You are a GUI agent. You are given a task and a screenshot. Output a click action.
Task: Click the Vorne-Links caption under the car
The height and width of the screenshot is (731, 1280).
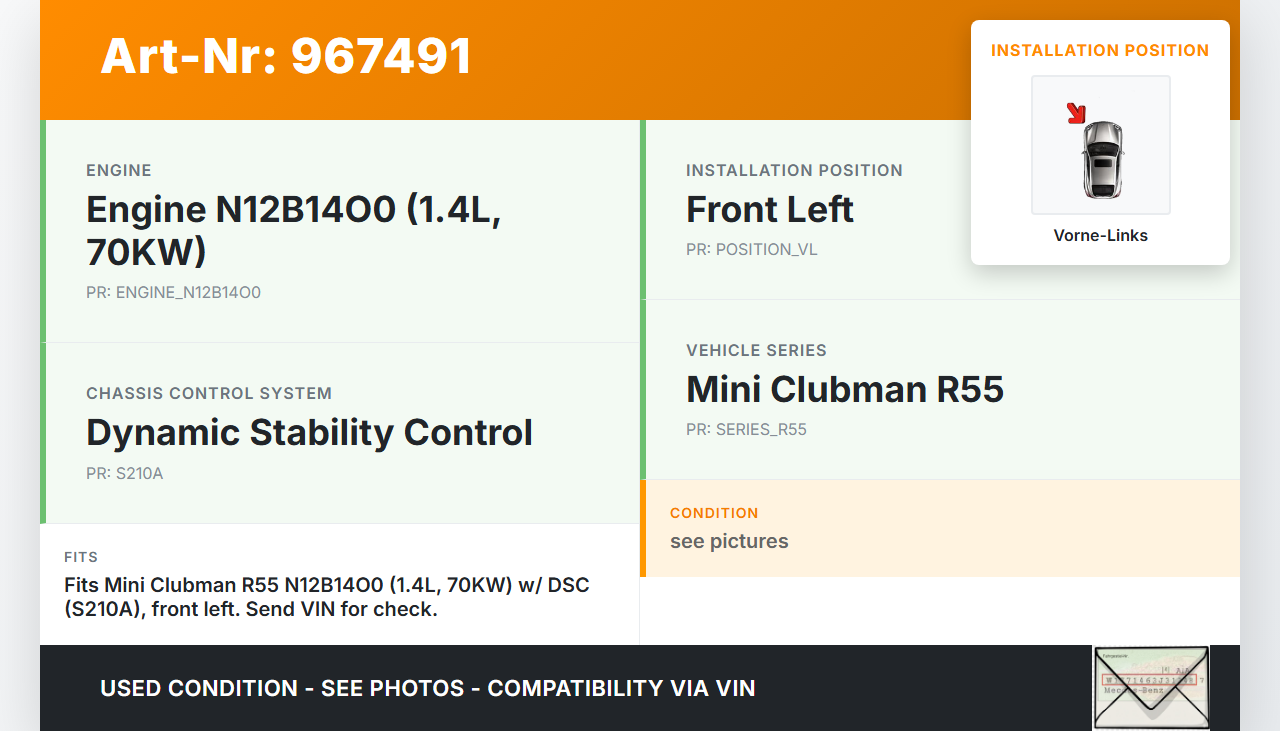click(x=1100, y=236)
